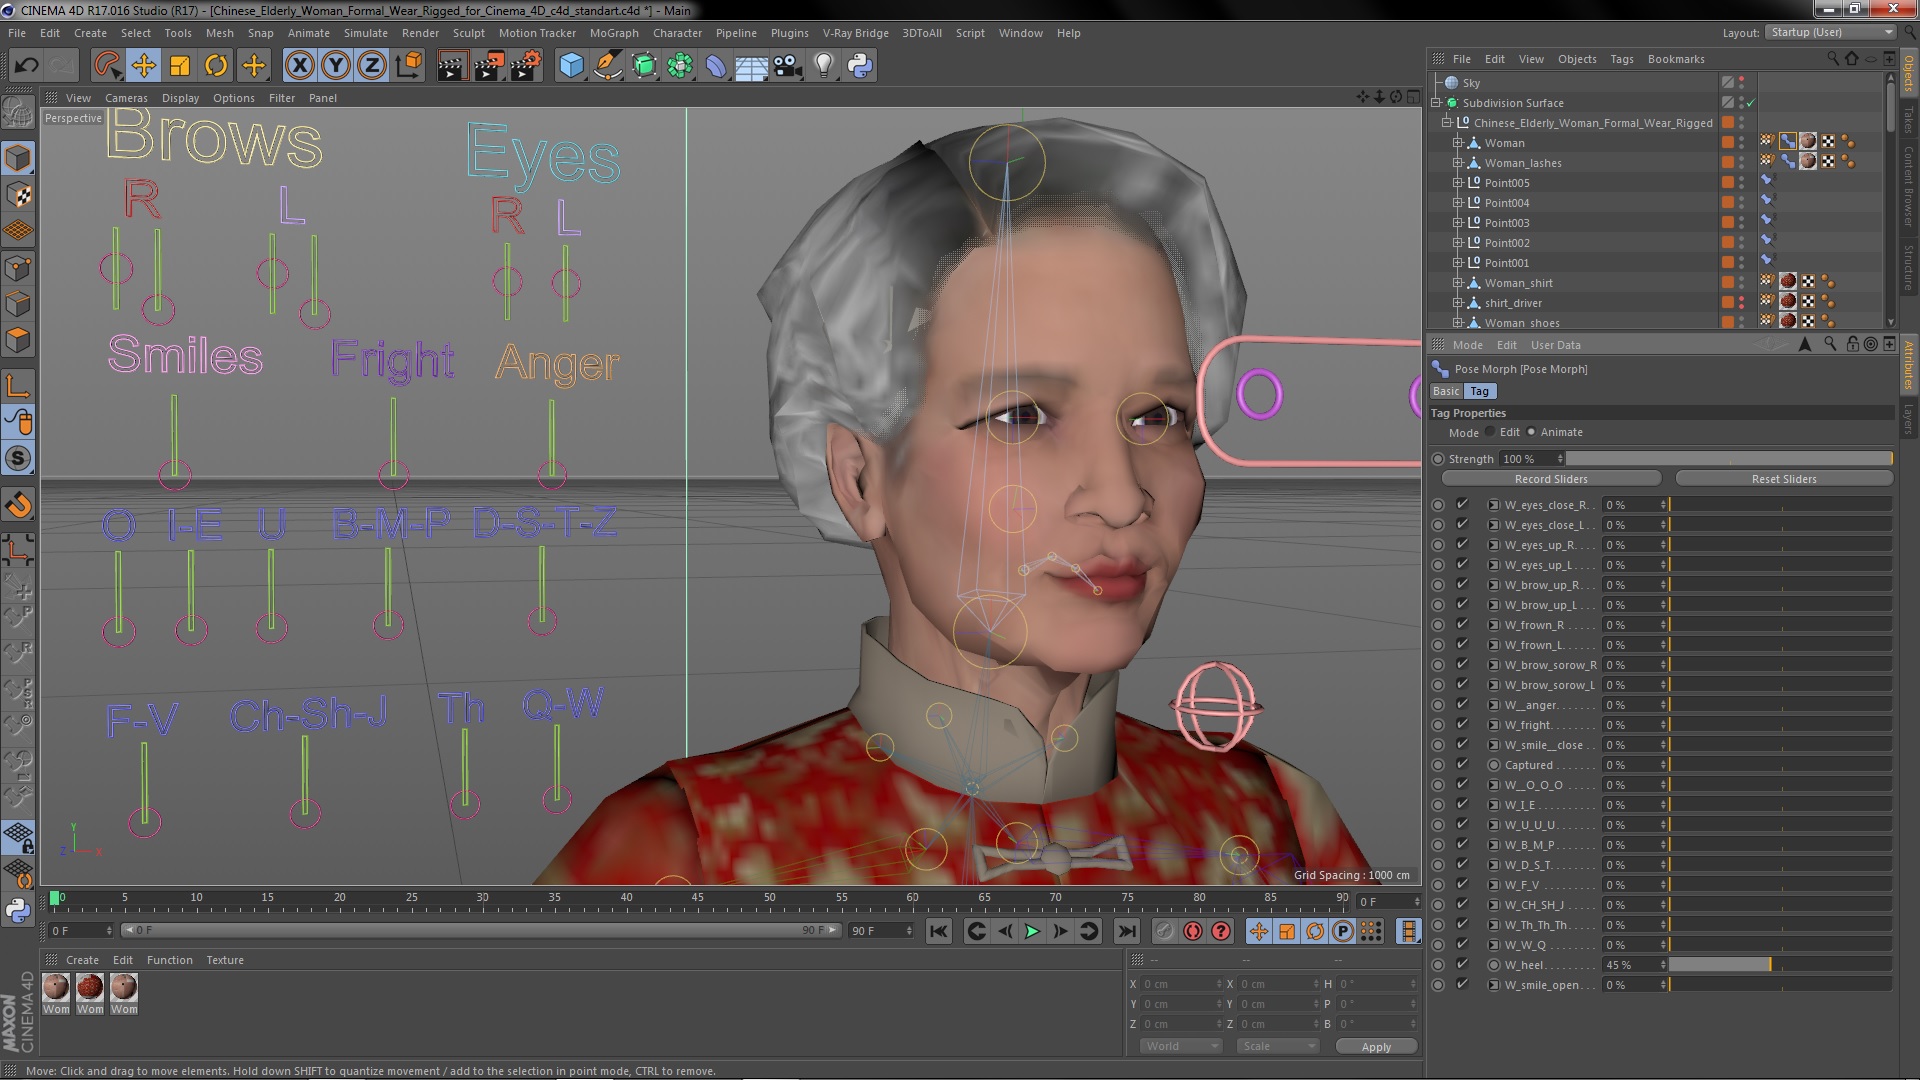Open the Python script icon in toolbar
Image resolution: width=1920 pixels, height=1080 pixels.
(860, 66)
